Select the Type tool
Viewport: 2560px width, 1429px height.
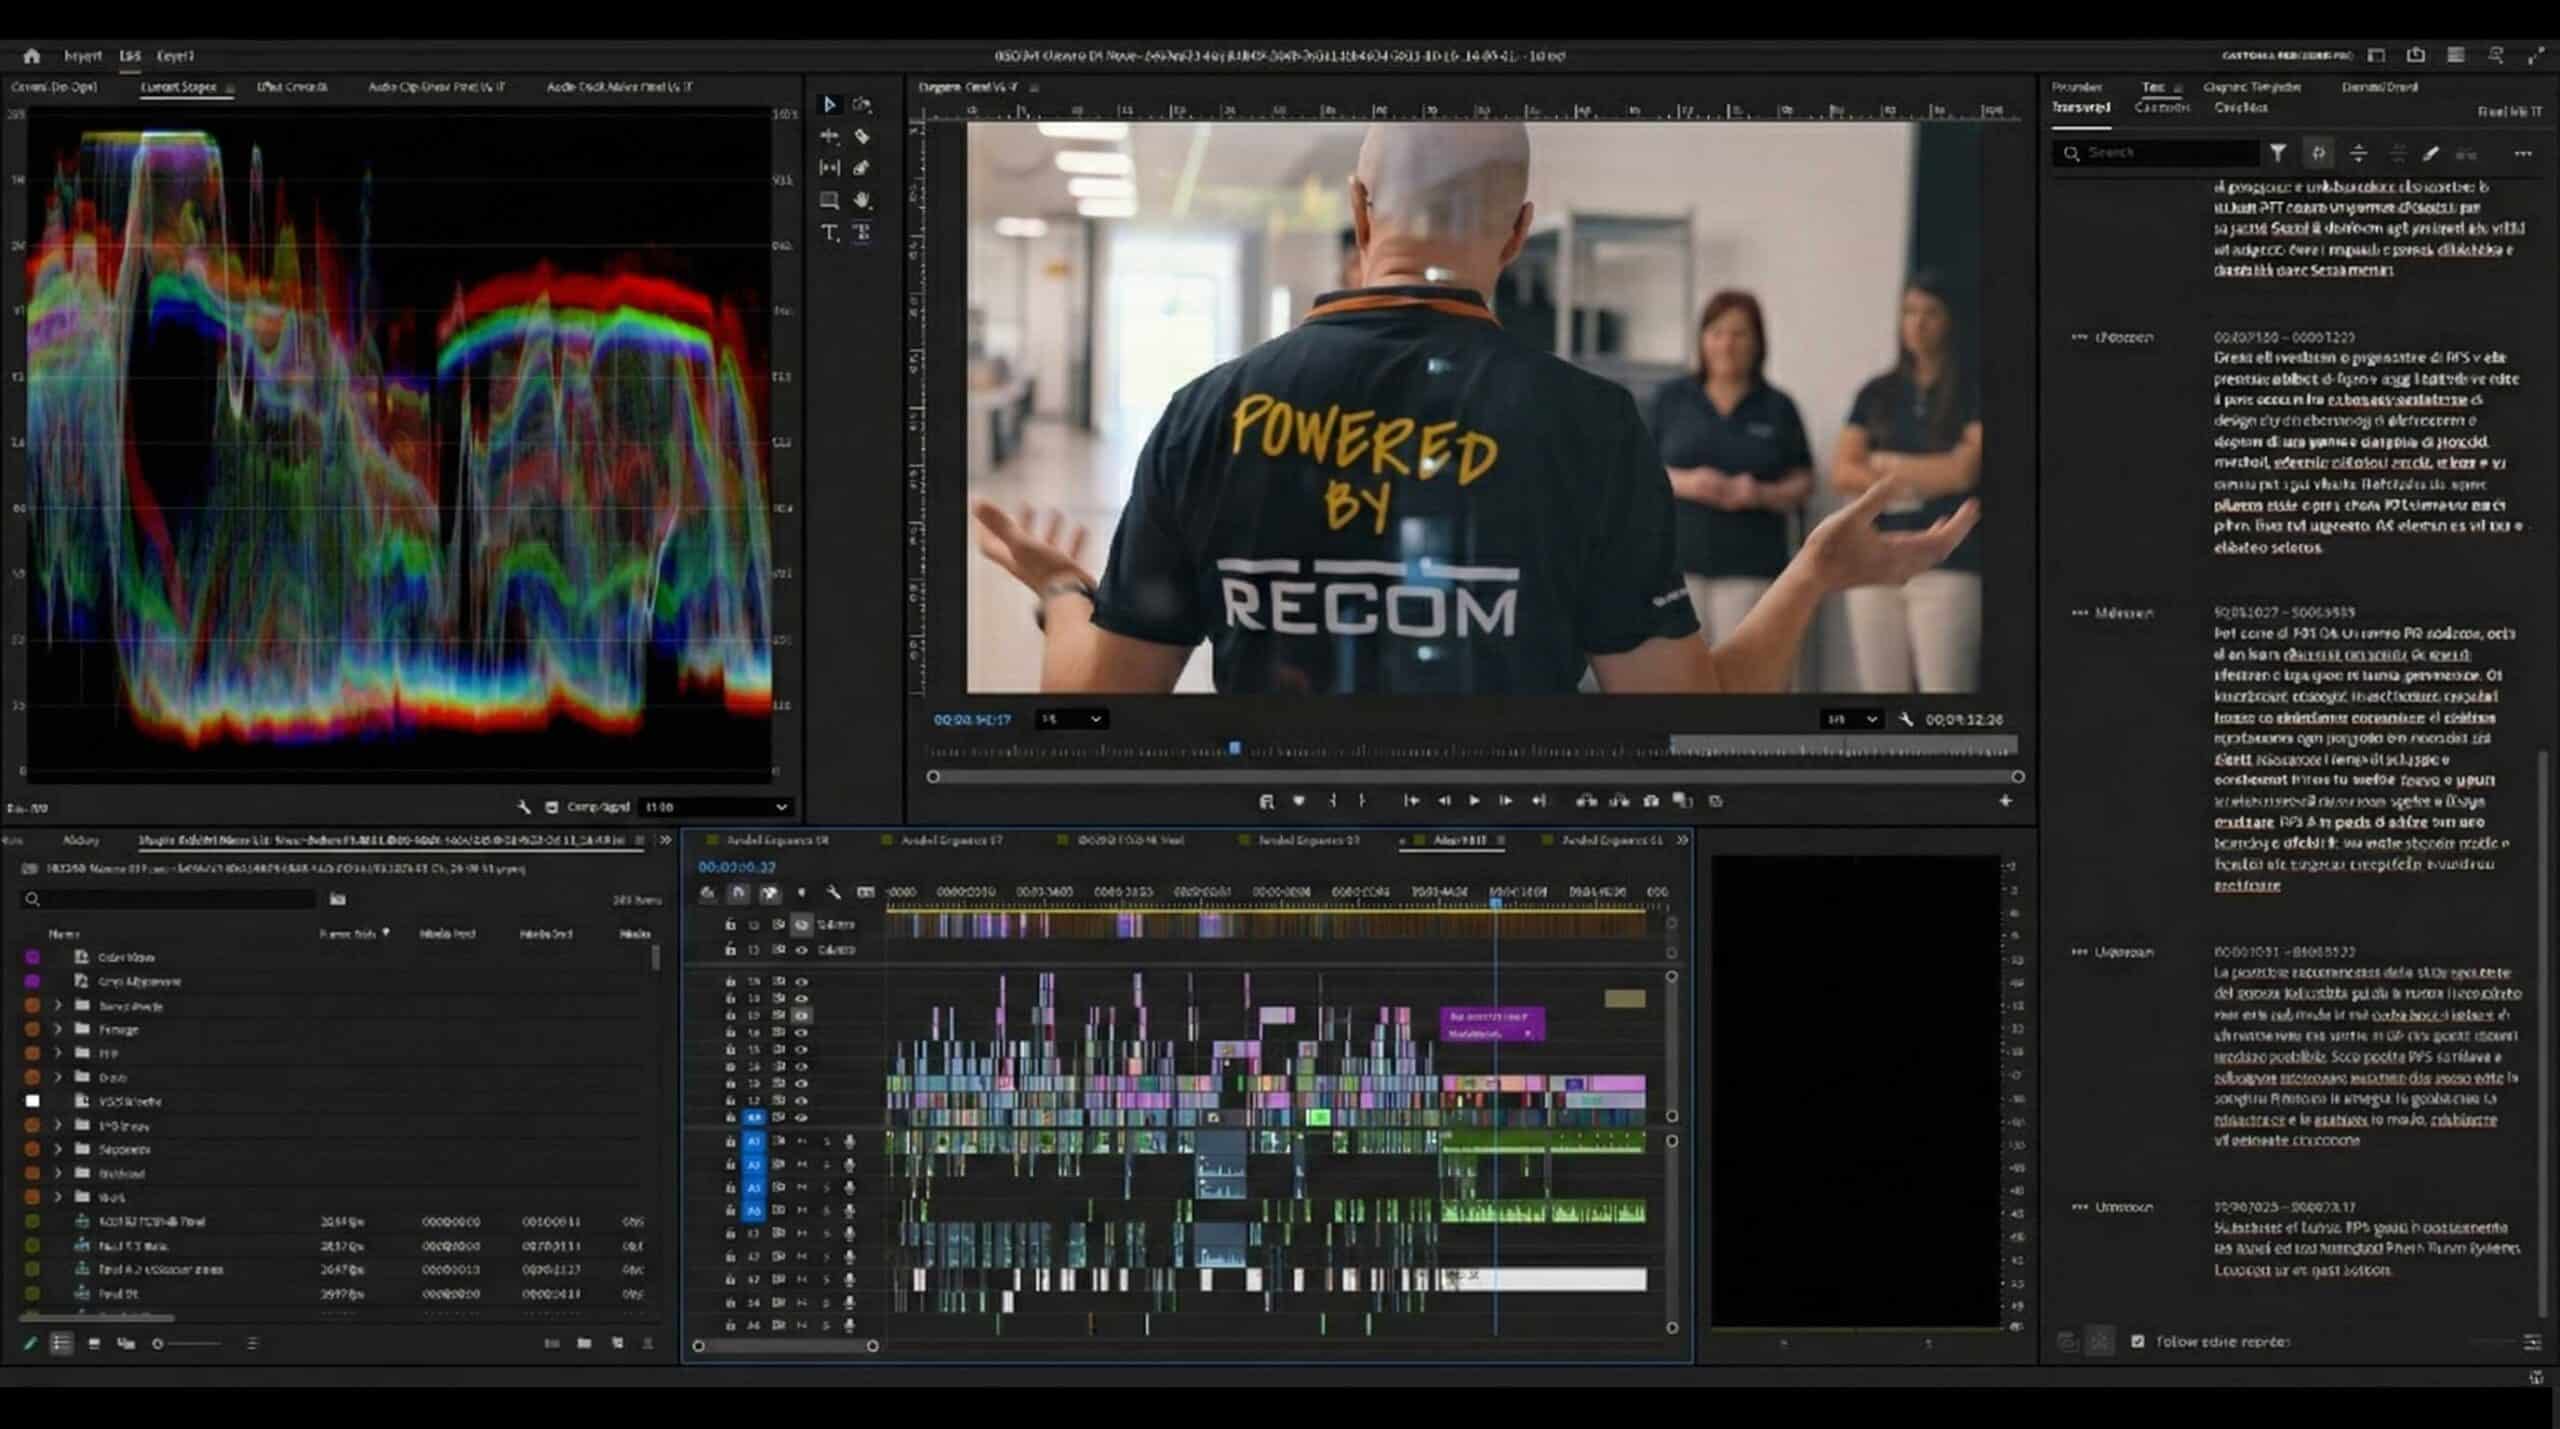[x=829, y=232]
